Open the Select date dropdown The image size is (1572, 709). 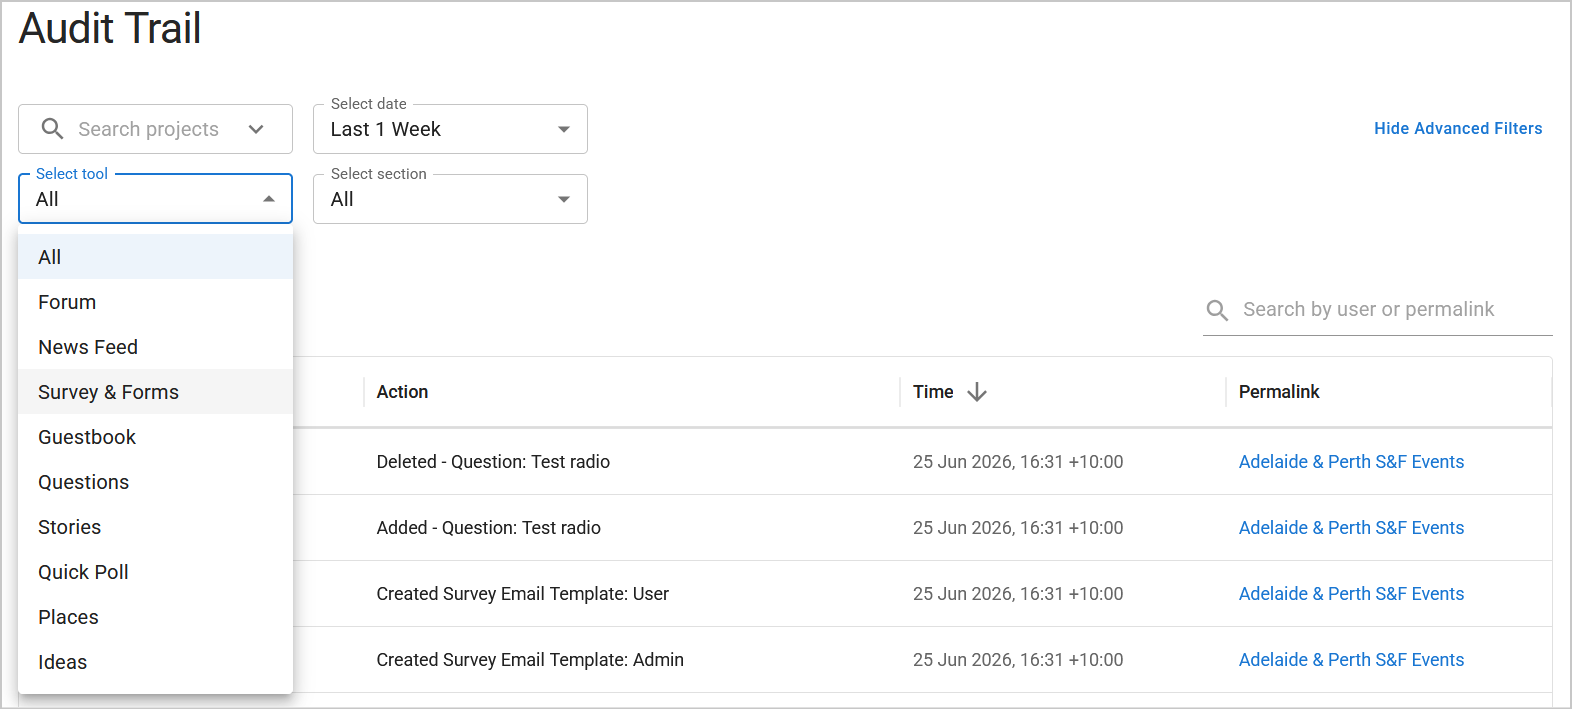tap(450, 129)
